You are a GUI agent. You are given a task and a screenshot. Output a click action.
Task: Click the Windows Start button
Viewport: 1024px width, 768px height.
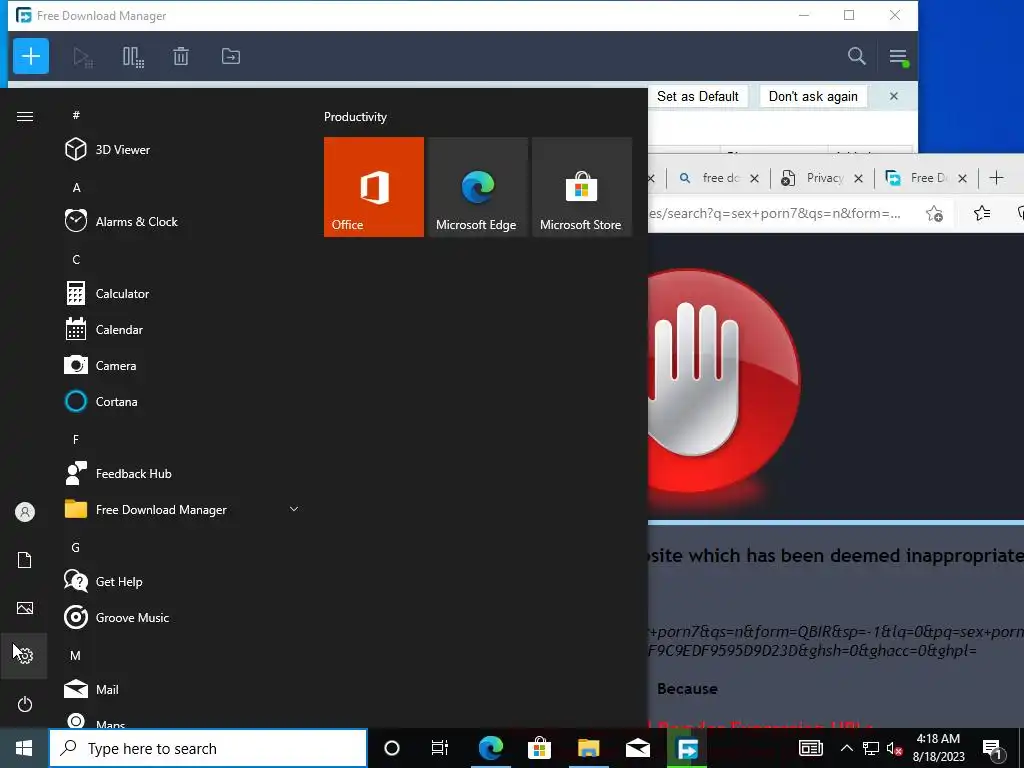tap(24, 748)
